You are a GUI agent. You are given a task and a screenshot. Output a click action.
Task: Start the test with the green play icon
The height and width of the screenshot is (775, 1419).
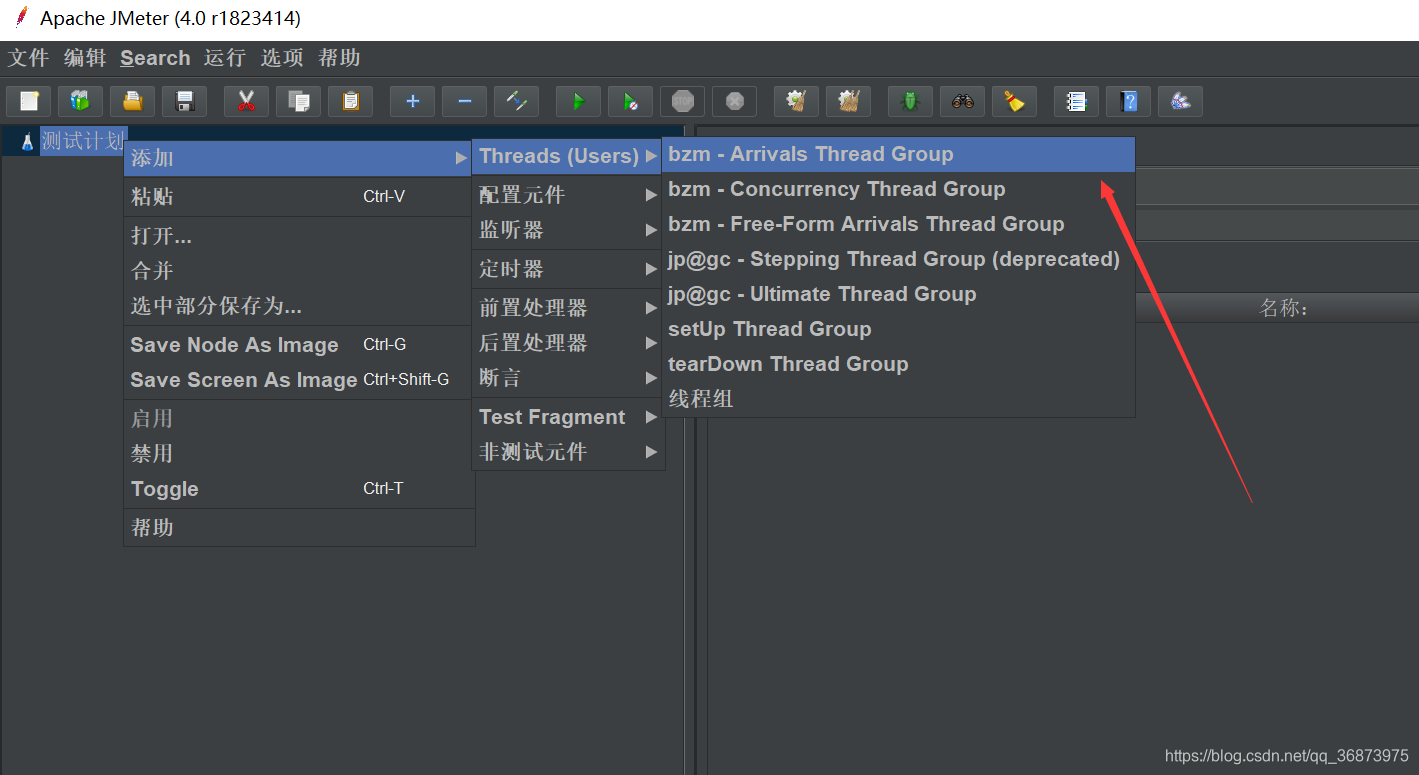578,101
